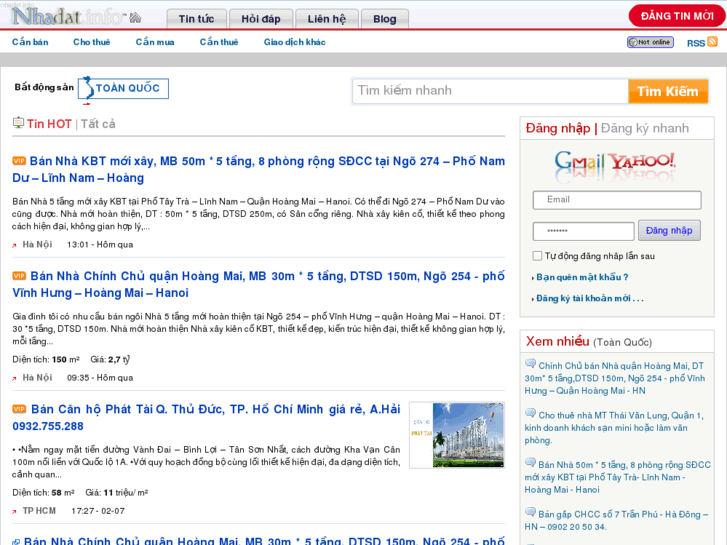Open the Tin tức tab

[197, 19]
